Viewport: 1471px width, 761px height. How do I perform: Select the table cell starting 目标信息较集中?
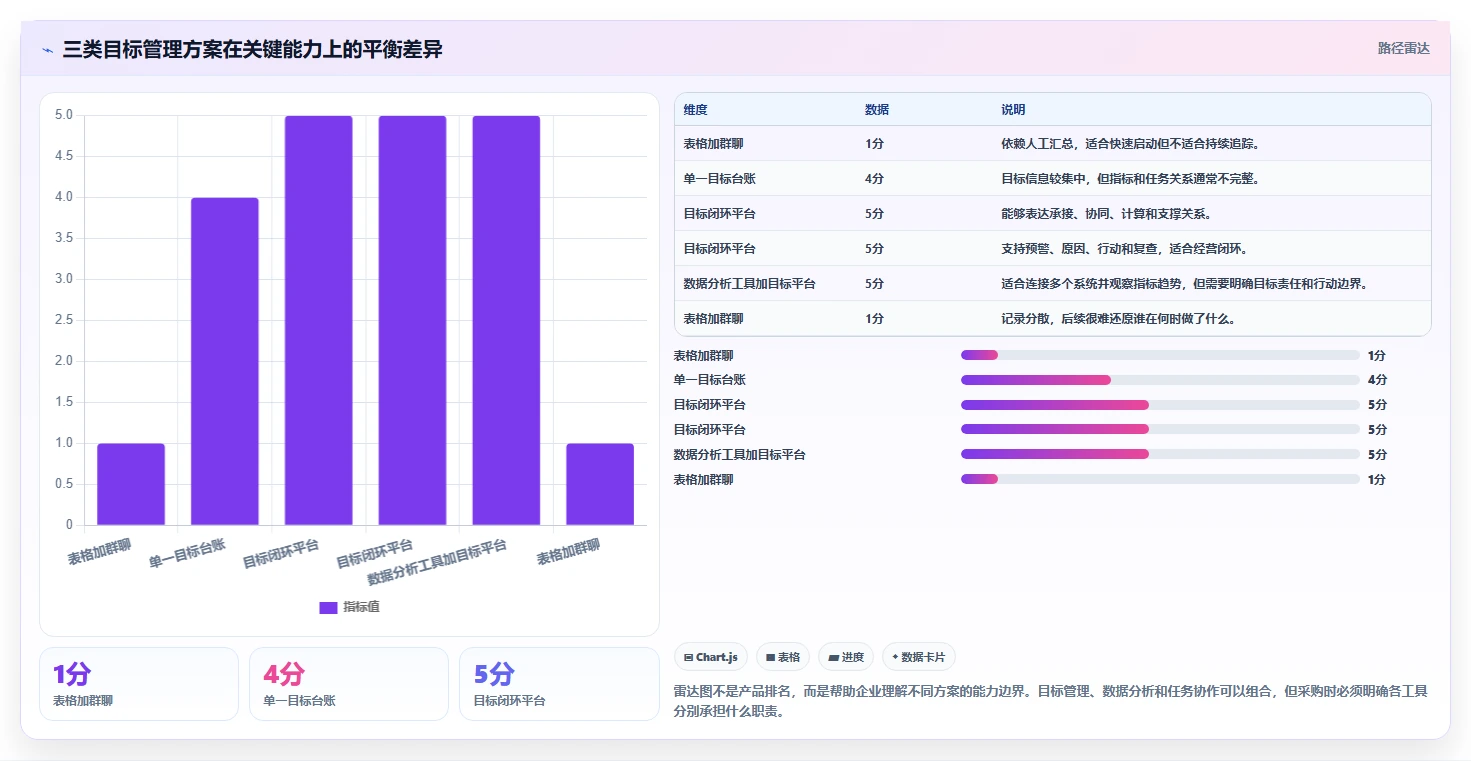(x=1212, y=179)
